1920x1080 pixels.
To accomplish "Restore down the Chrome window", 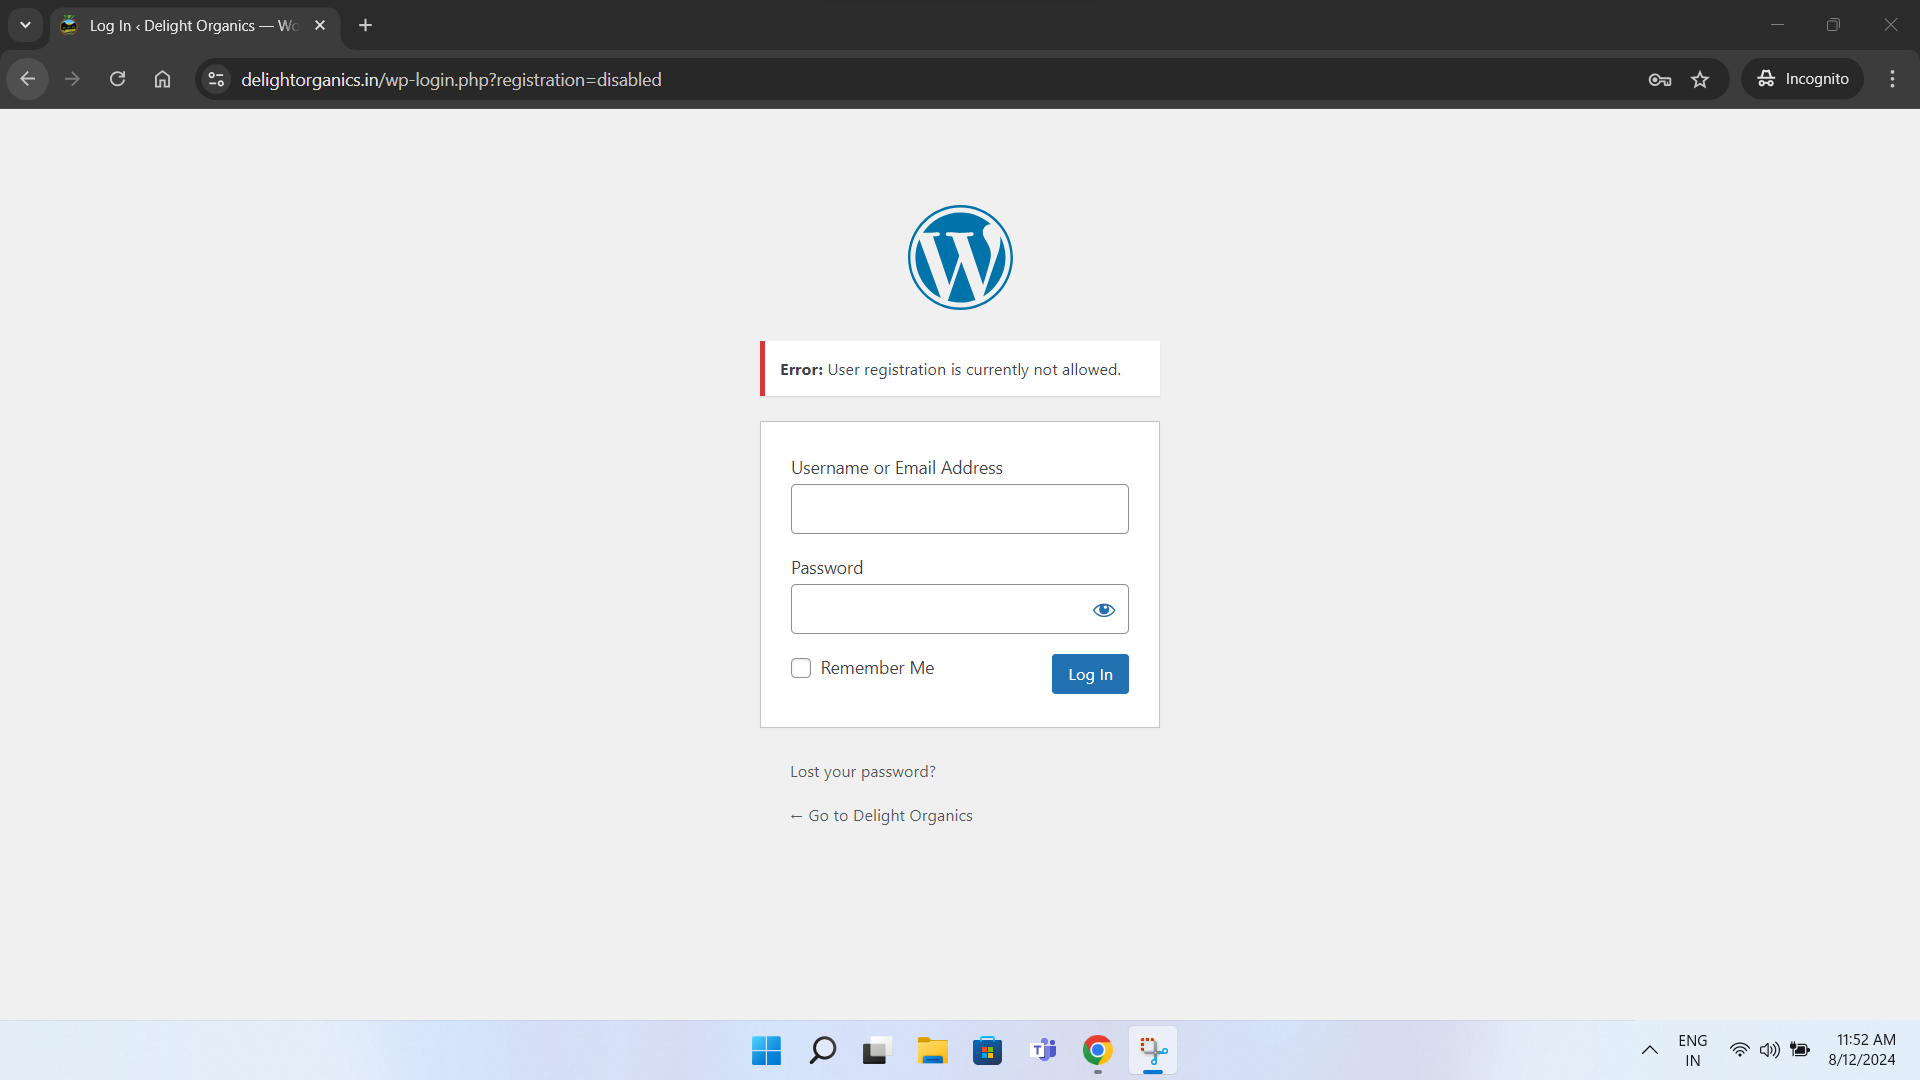I will coord(1833,25).
